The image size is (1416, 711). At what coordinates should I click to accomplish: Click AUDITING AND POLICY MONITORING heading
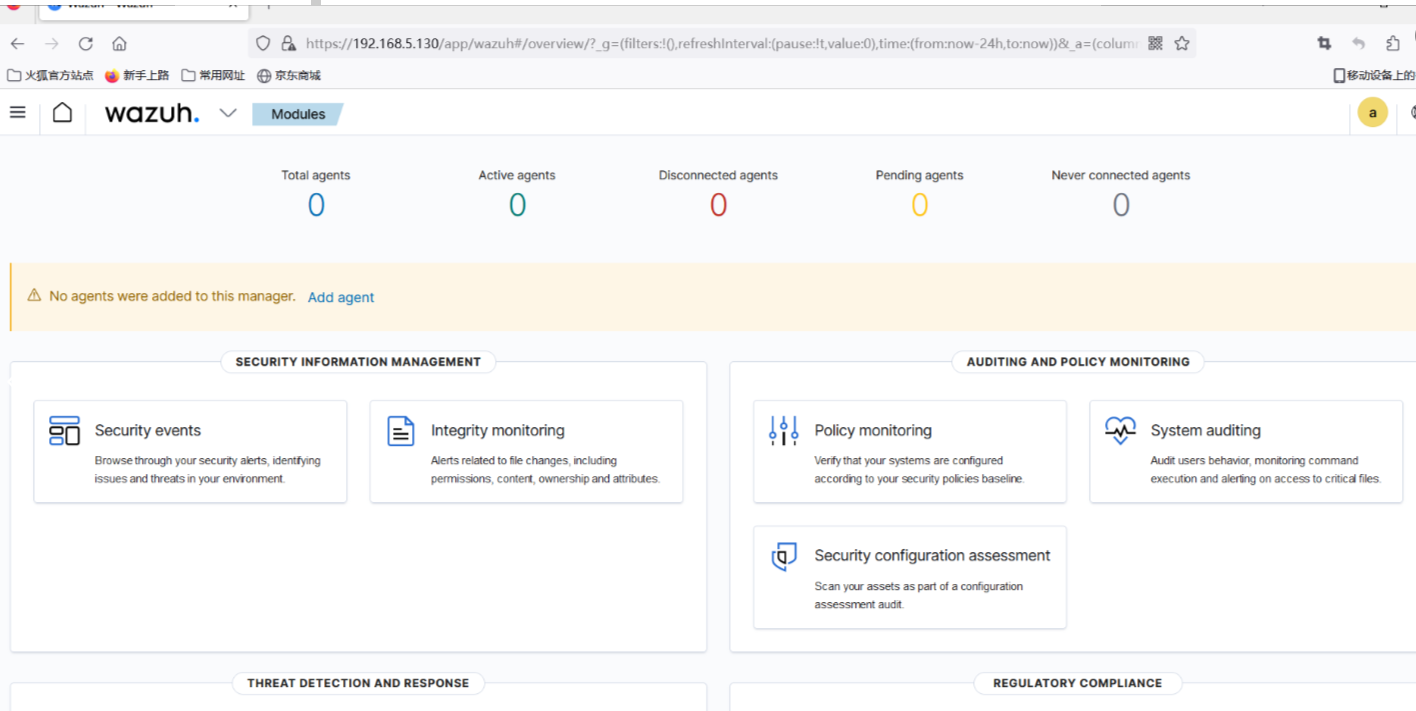click(1078, 362)
